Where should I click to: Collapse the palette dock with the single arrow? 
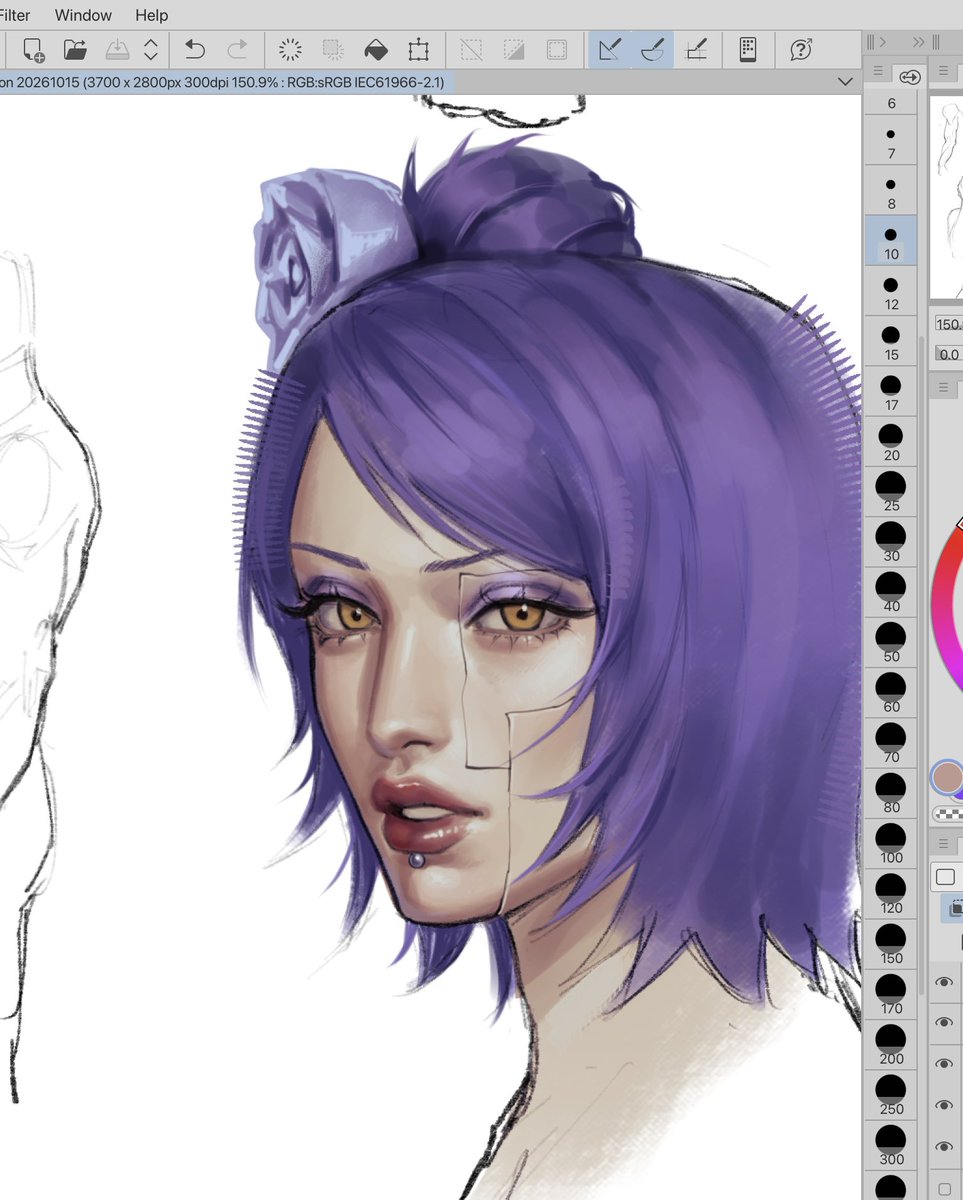pyautogui.click(x=881, y=42)
